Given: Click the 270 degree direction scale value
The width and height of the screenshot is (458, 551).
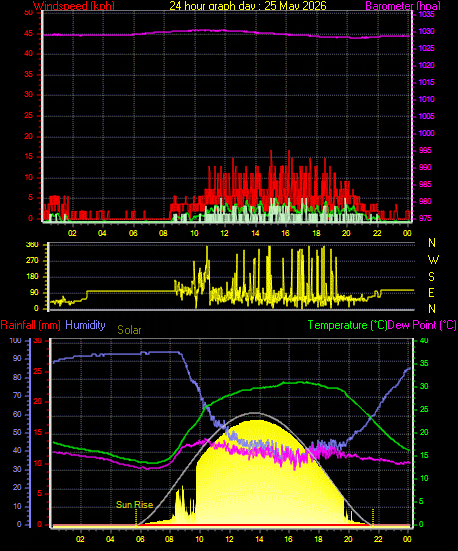Looking at the screenshot, I should coord(32,261).
